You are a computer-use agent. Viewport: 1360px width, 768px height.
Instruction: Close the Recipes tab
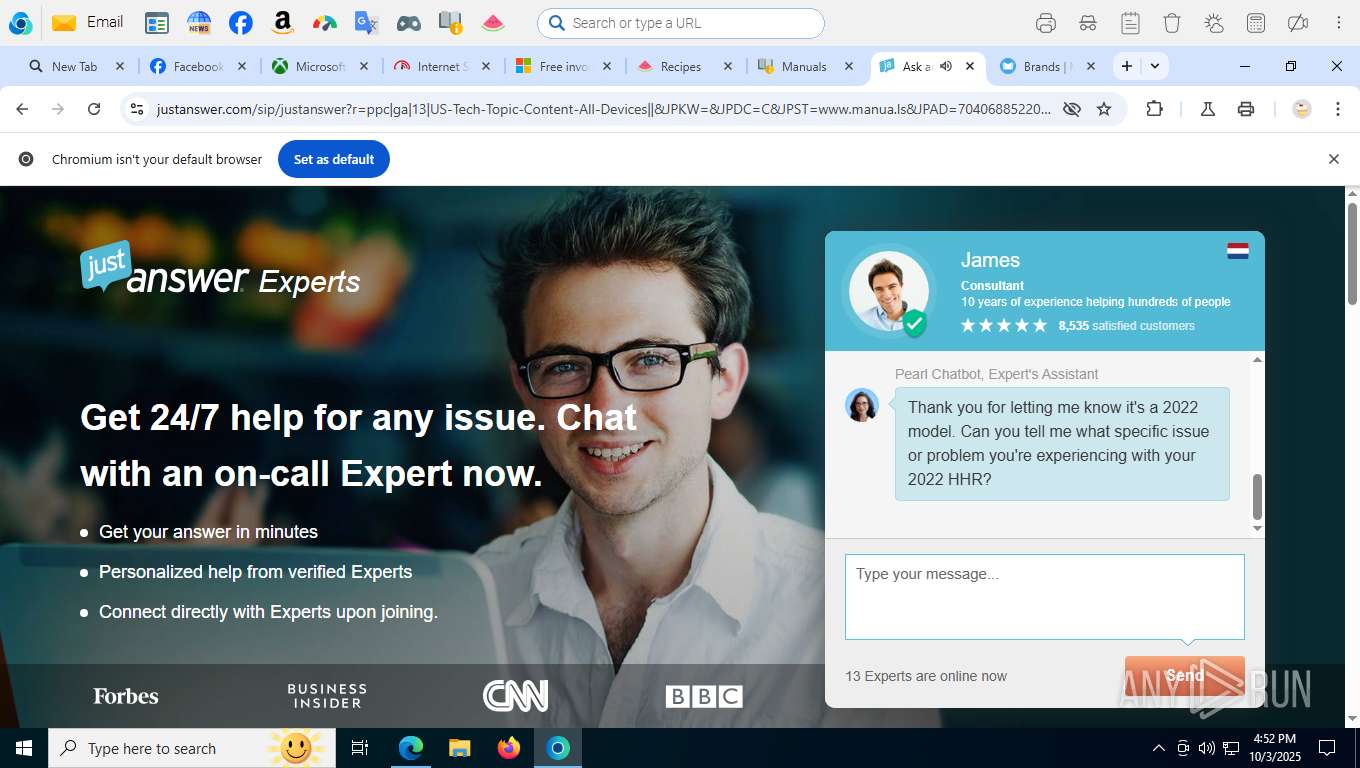tap(728, 66)
